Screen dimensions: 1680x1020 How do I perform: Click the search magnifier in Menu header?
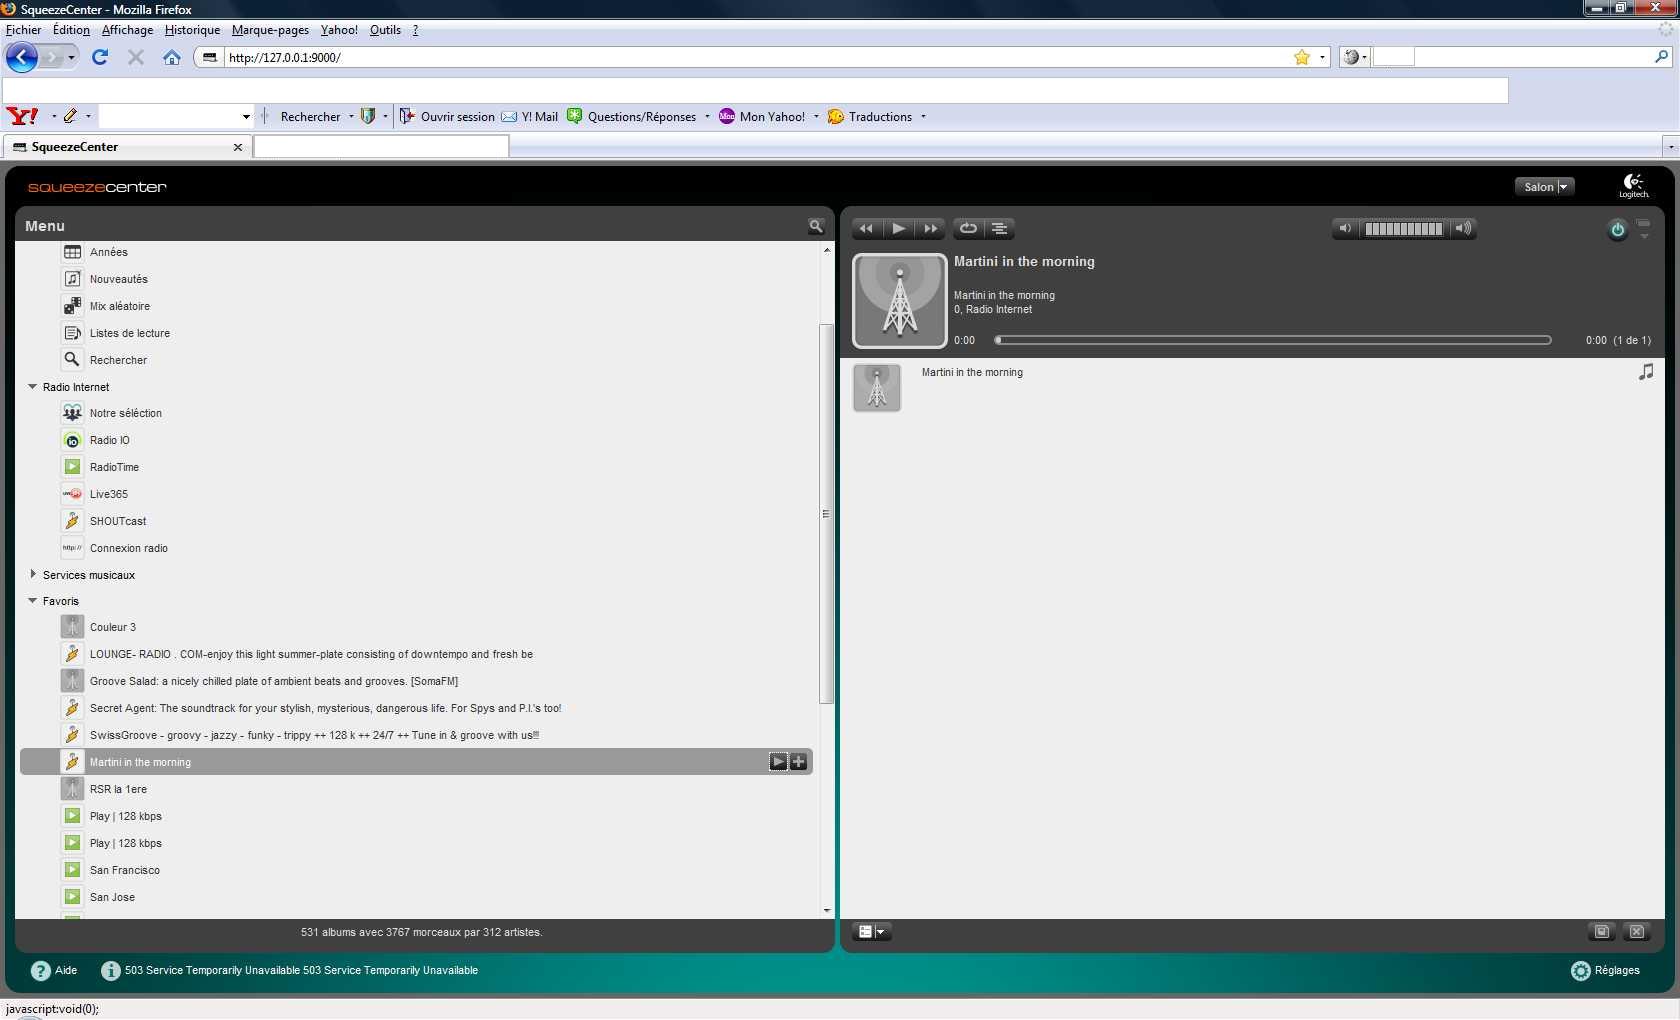816,227
